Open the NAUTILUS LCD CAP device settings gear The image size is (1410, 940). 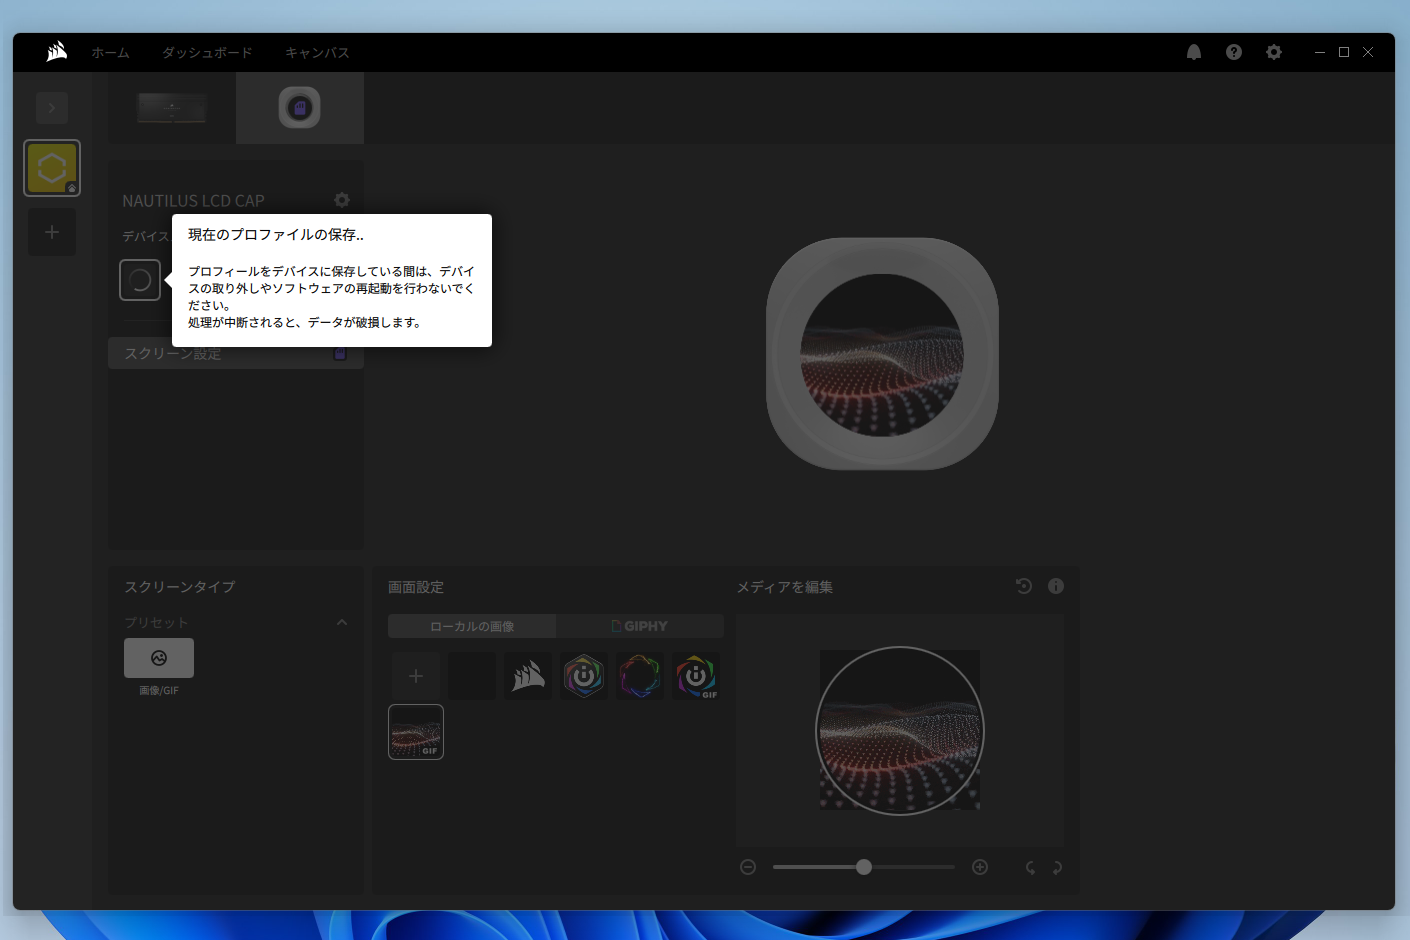click(342, 200)
